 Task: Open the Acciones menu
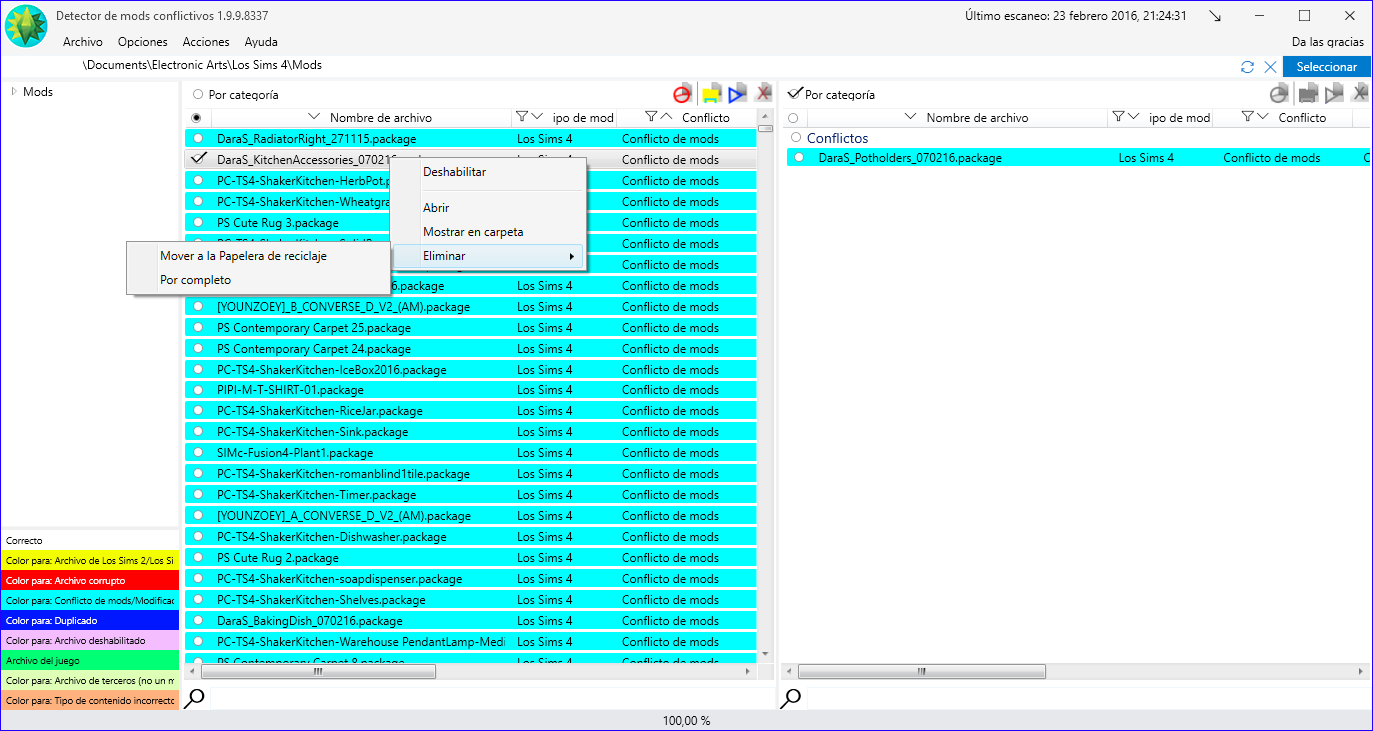[x=206, y=42]
